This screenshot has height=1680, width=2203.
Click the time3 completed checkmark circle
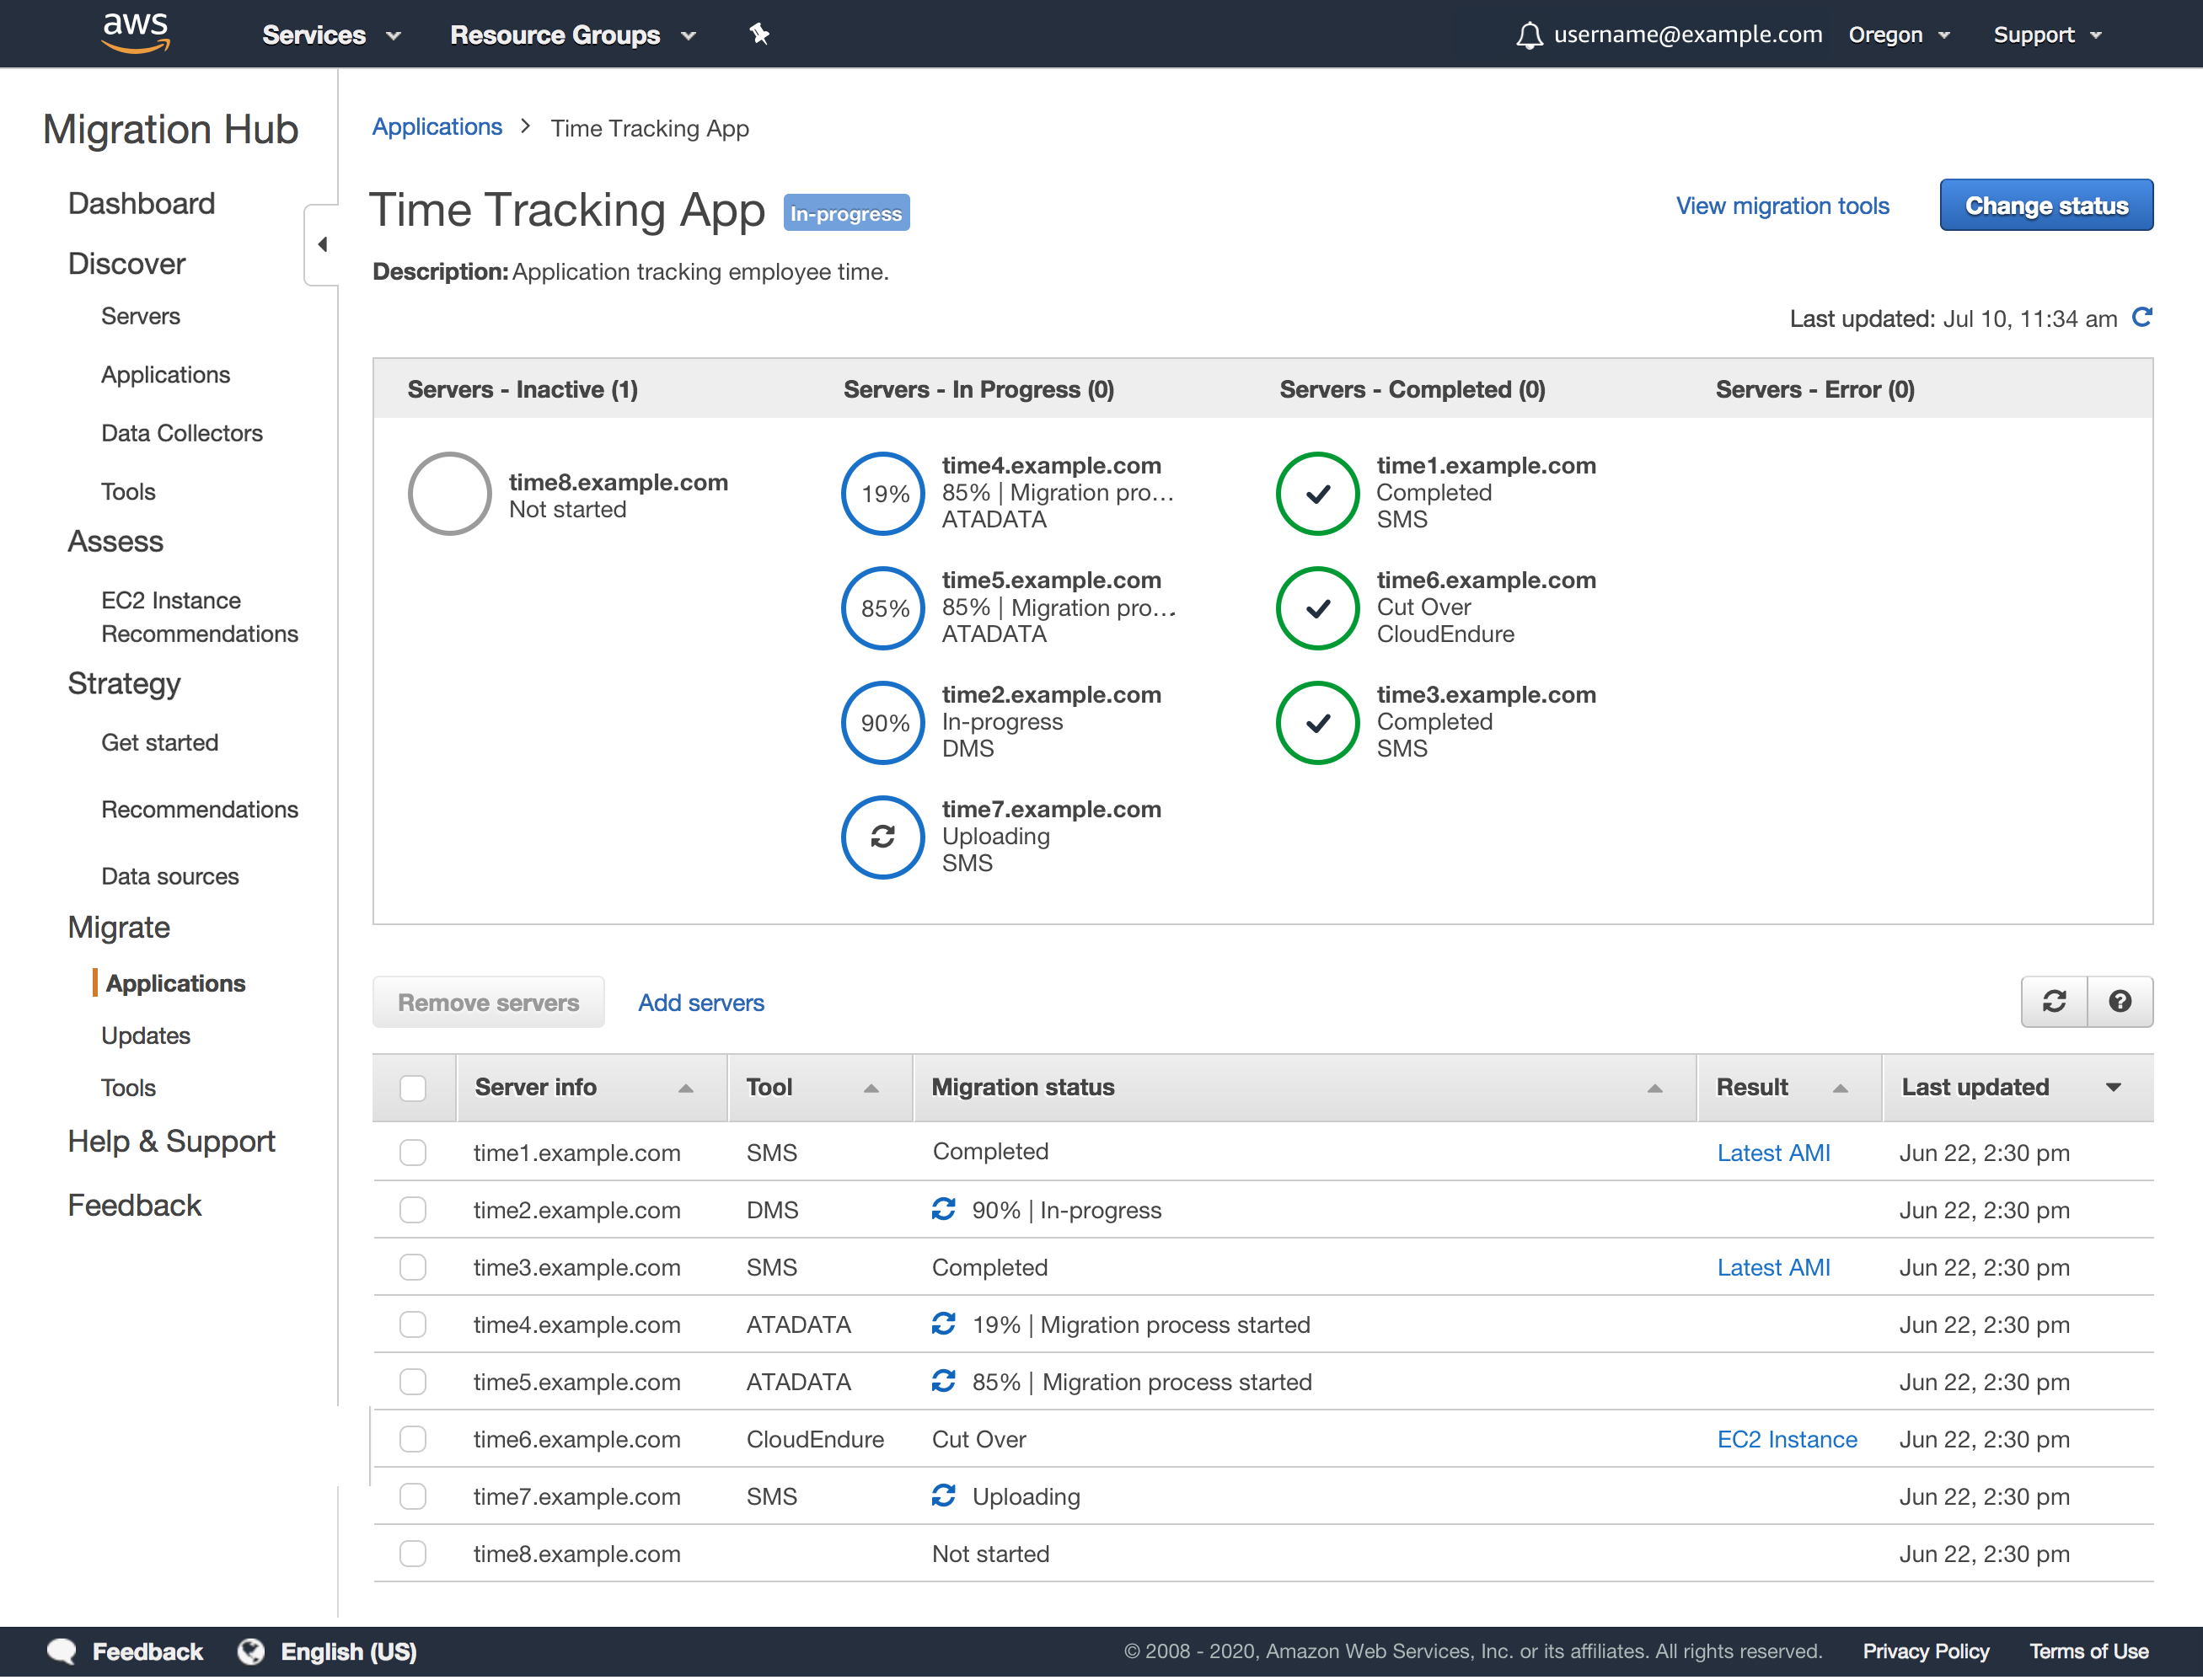(1318, 723)
